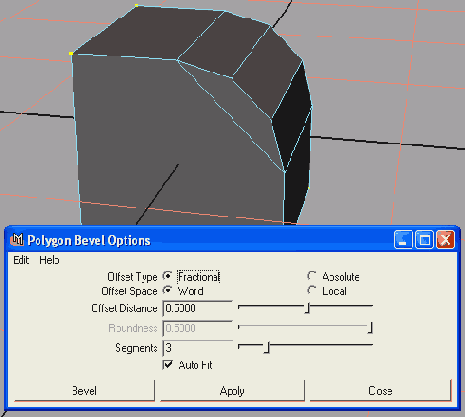The width and height of the screenshot is (465, 417).
Task: Select World offset space radio
Action: click(x=167, y=290)
